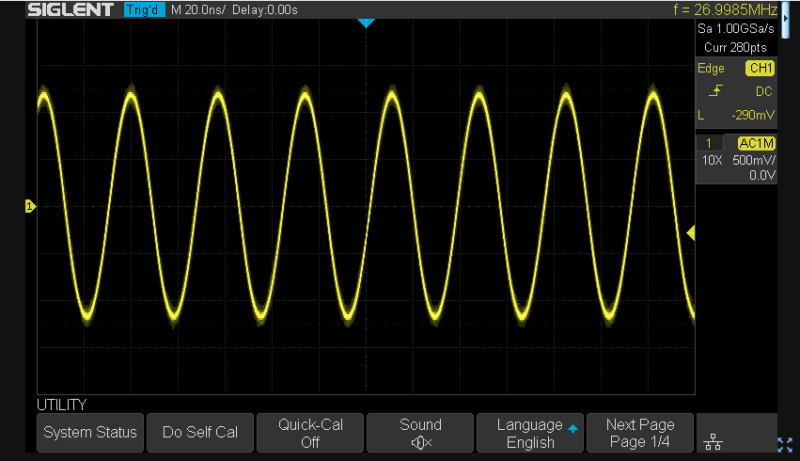Click the yellow trigger level arrow
This screenshot has height=461, width=800.
coord(690,233)
